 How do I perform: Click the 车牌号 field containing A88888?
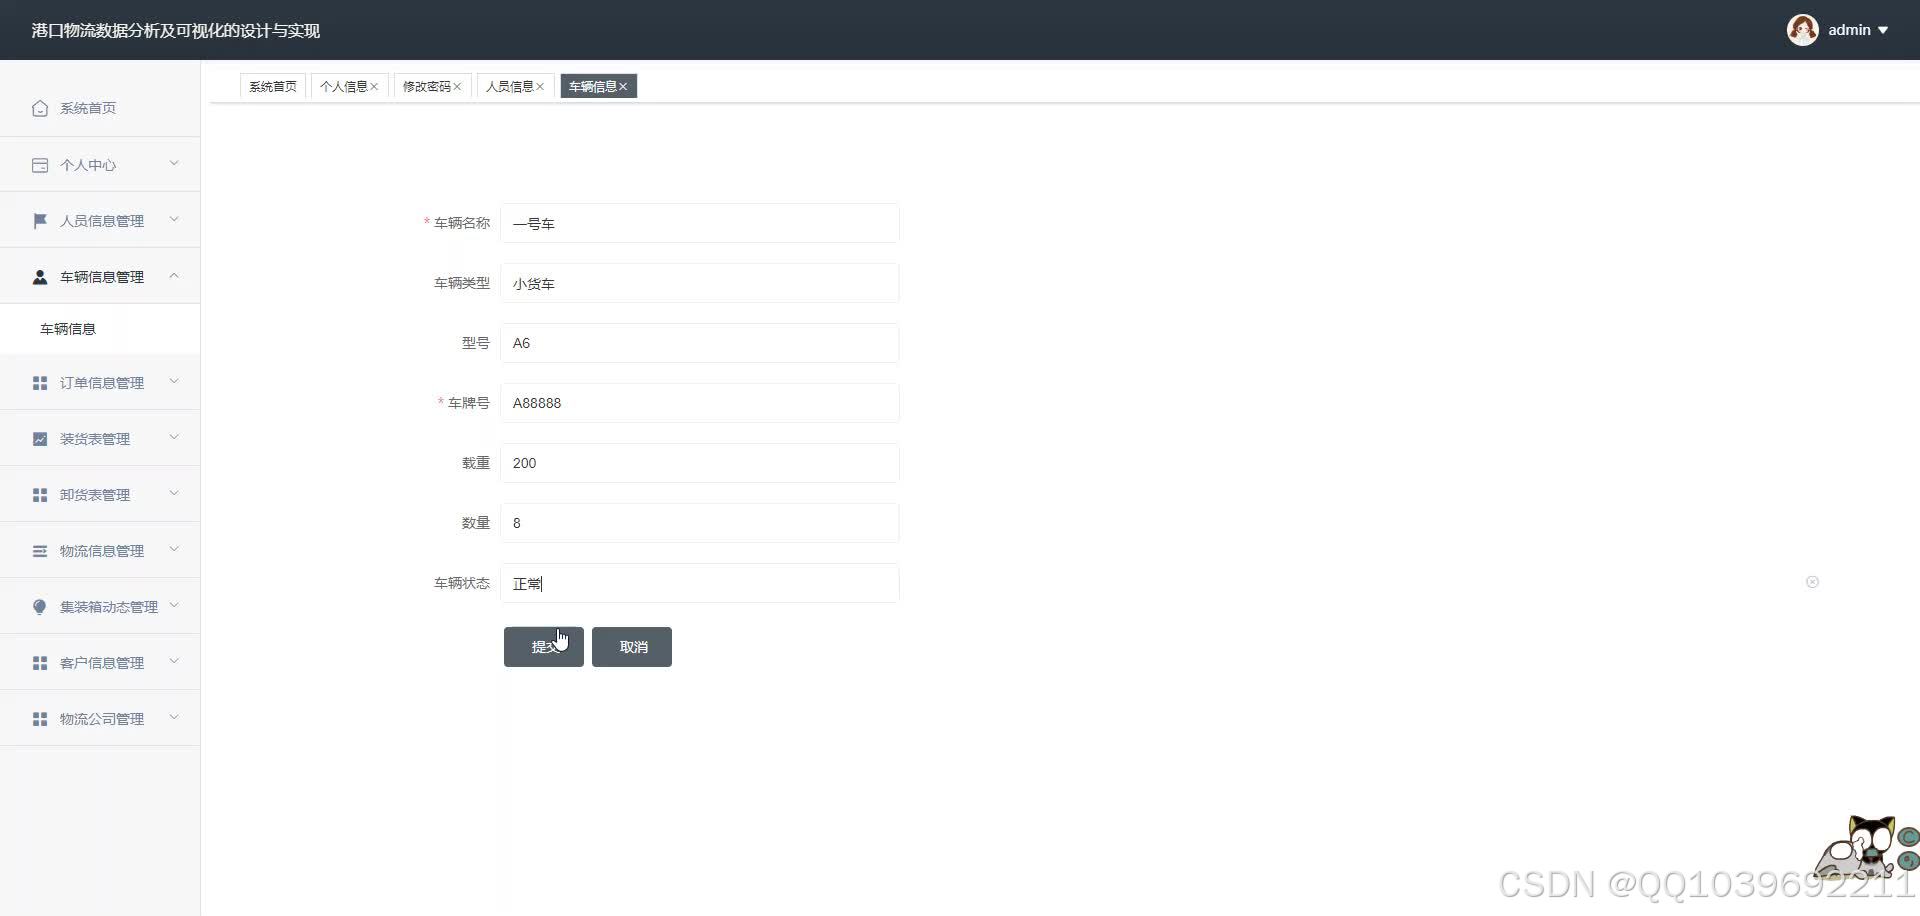700,403
